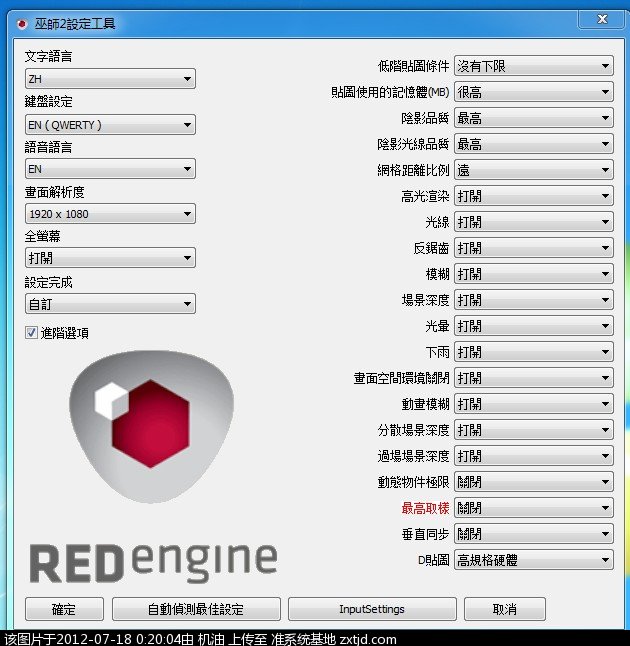This screenshot has width=630, height=646.
Task: Open the 高光渲染 dropdown
Action: [x=534, y=196]
